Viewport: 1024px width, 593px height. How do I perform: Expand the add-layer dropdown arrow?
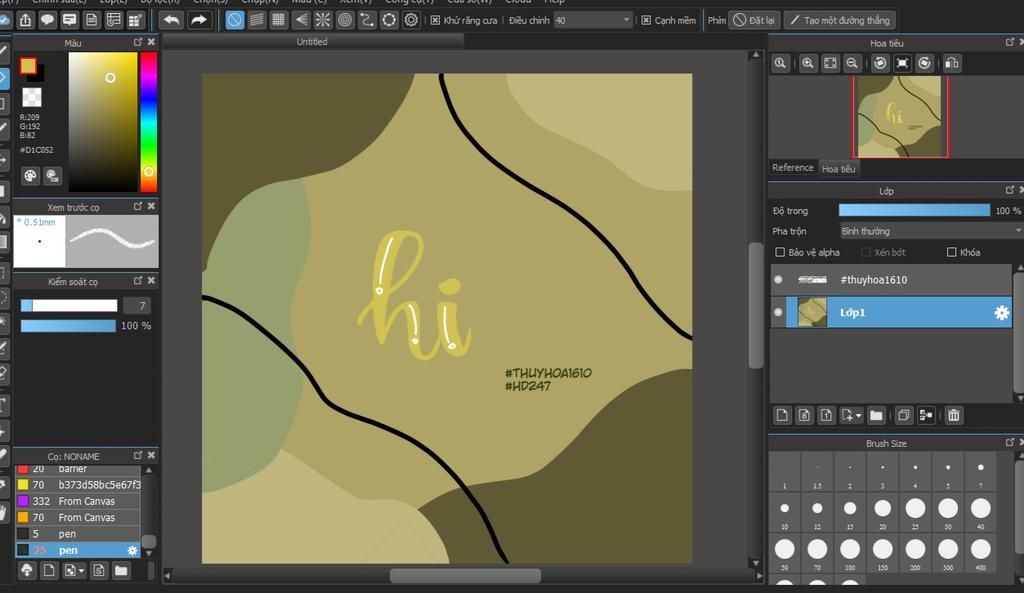859,415
